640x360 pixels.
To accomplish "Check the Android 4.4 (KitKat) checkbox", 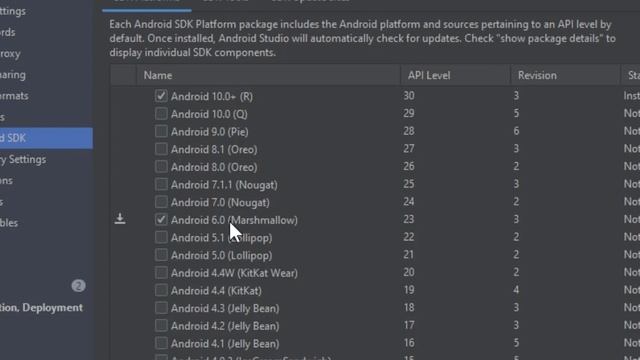I will [161, 290].
